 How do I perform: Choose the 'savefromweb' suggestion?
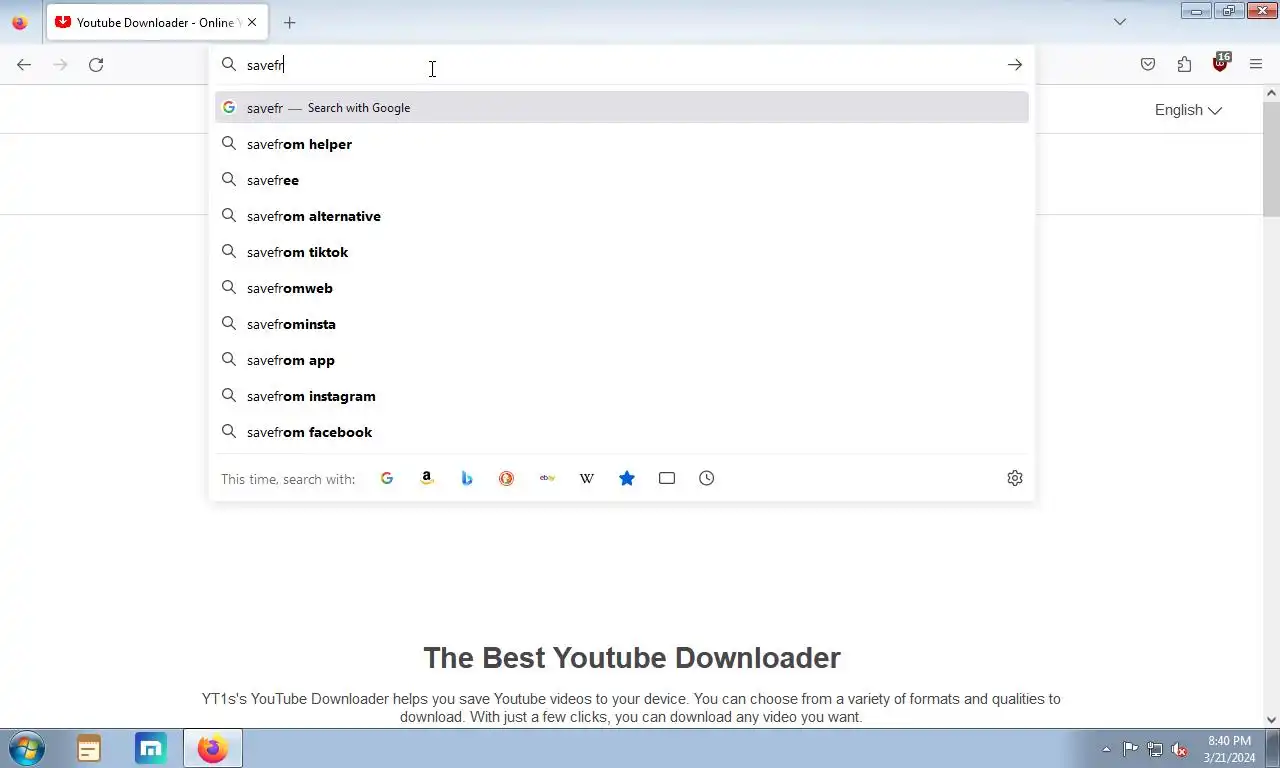(x=622, y=288)
